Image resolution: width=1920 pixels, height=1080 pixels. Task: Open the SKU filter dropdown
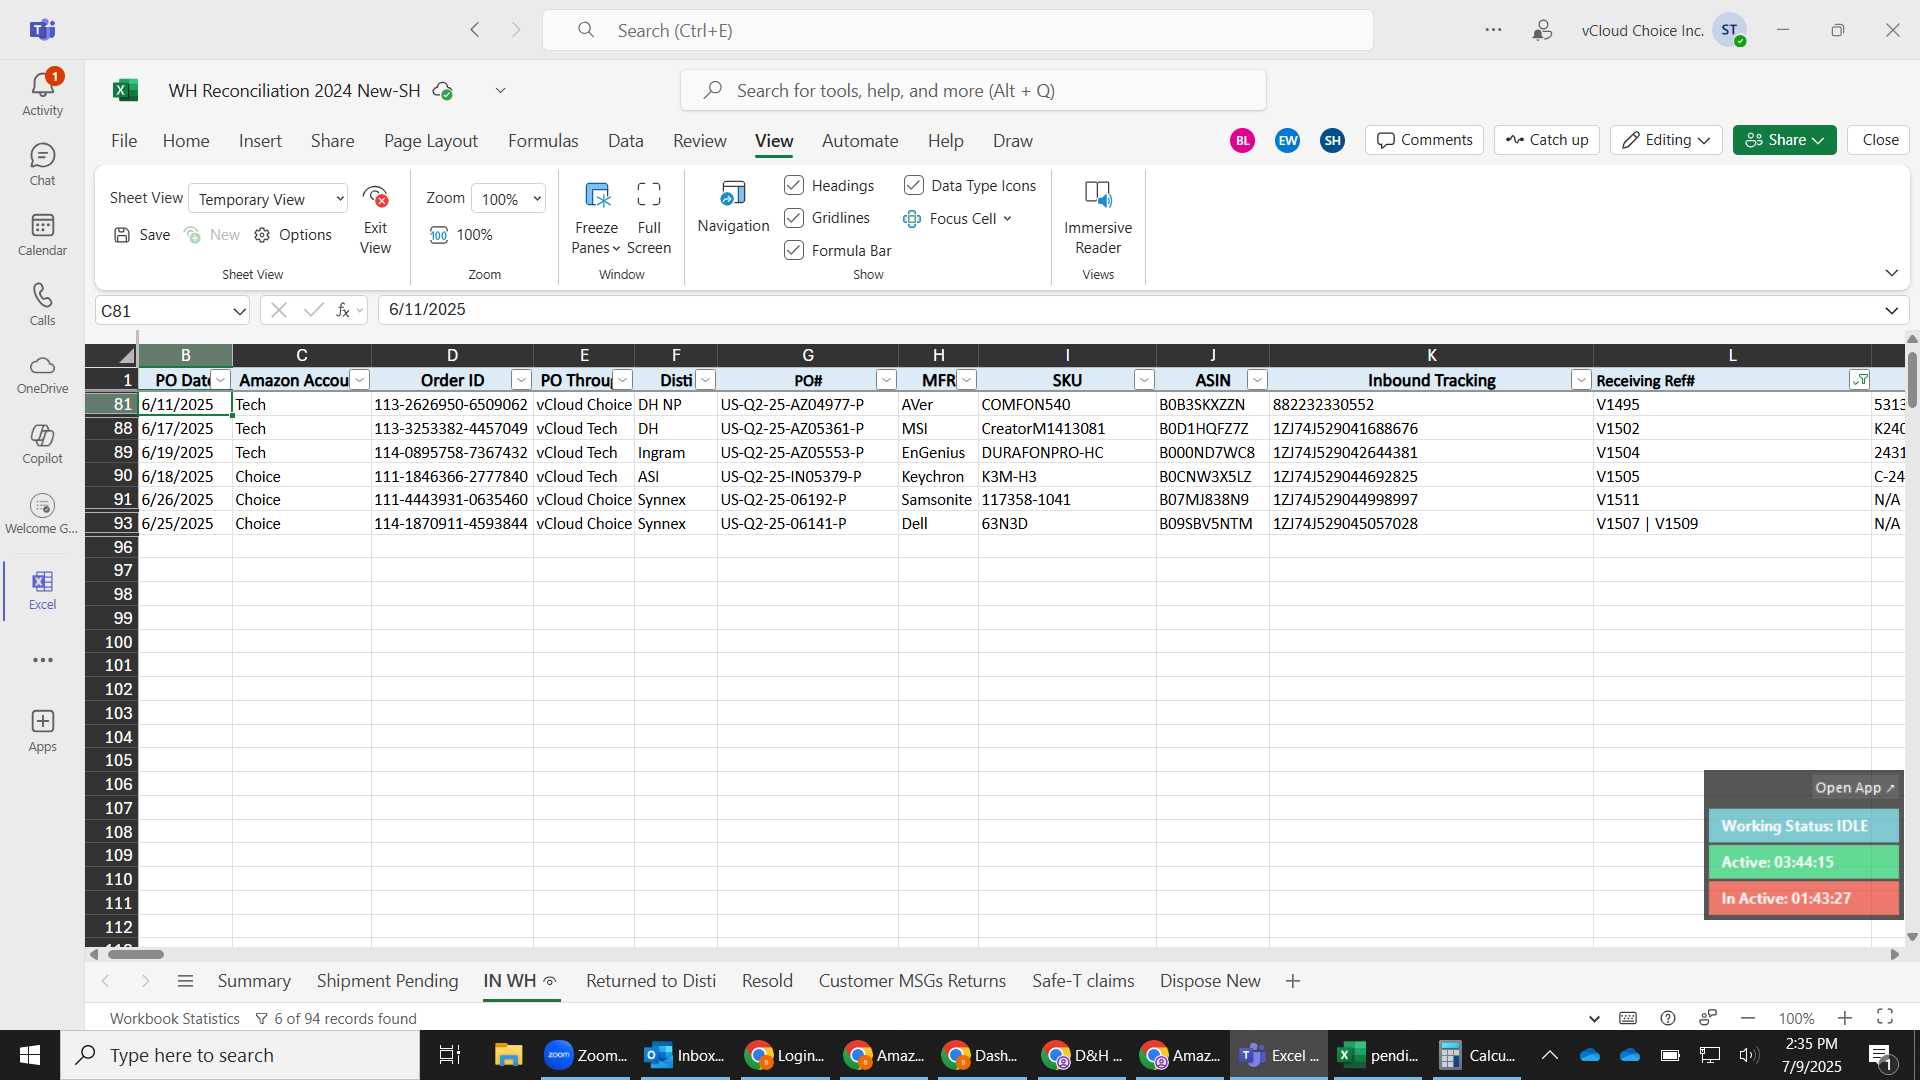tap(1144, 380)
